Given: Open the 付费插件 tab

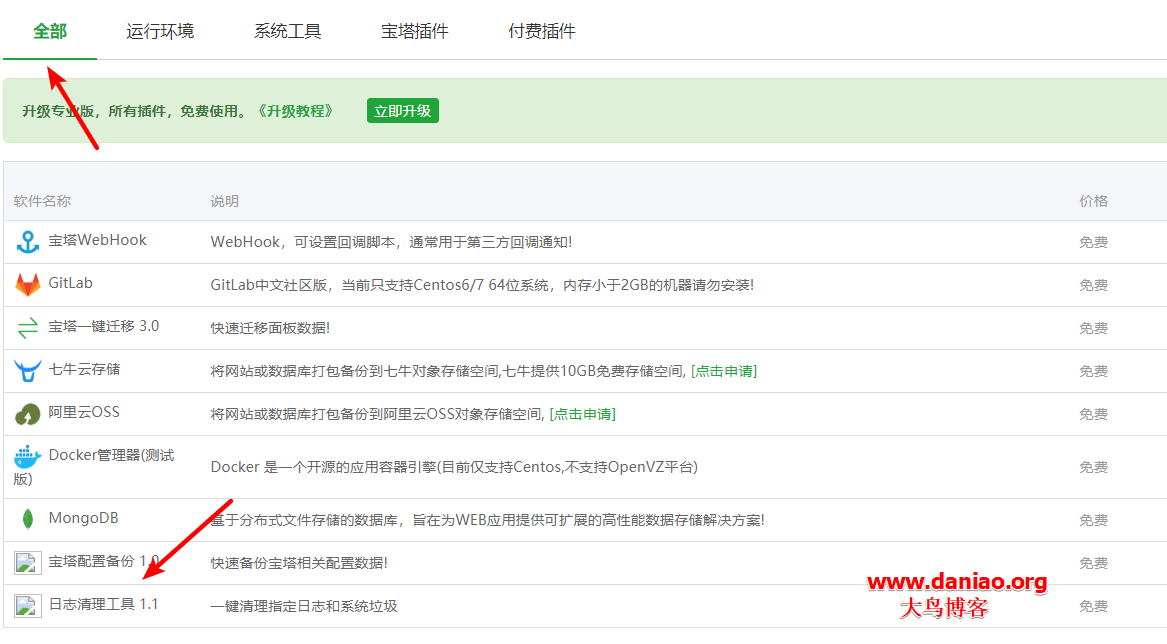Looking at the screenshot, I should (x=542, y=31).
